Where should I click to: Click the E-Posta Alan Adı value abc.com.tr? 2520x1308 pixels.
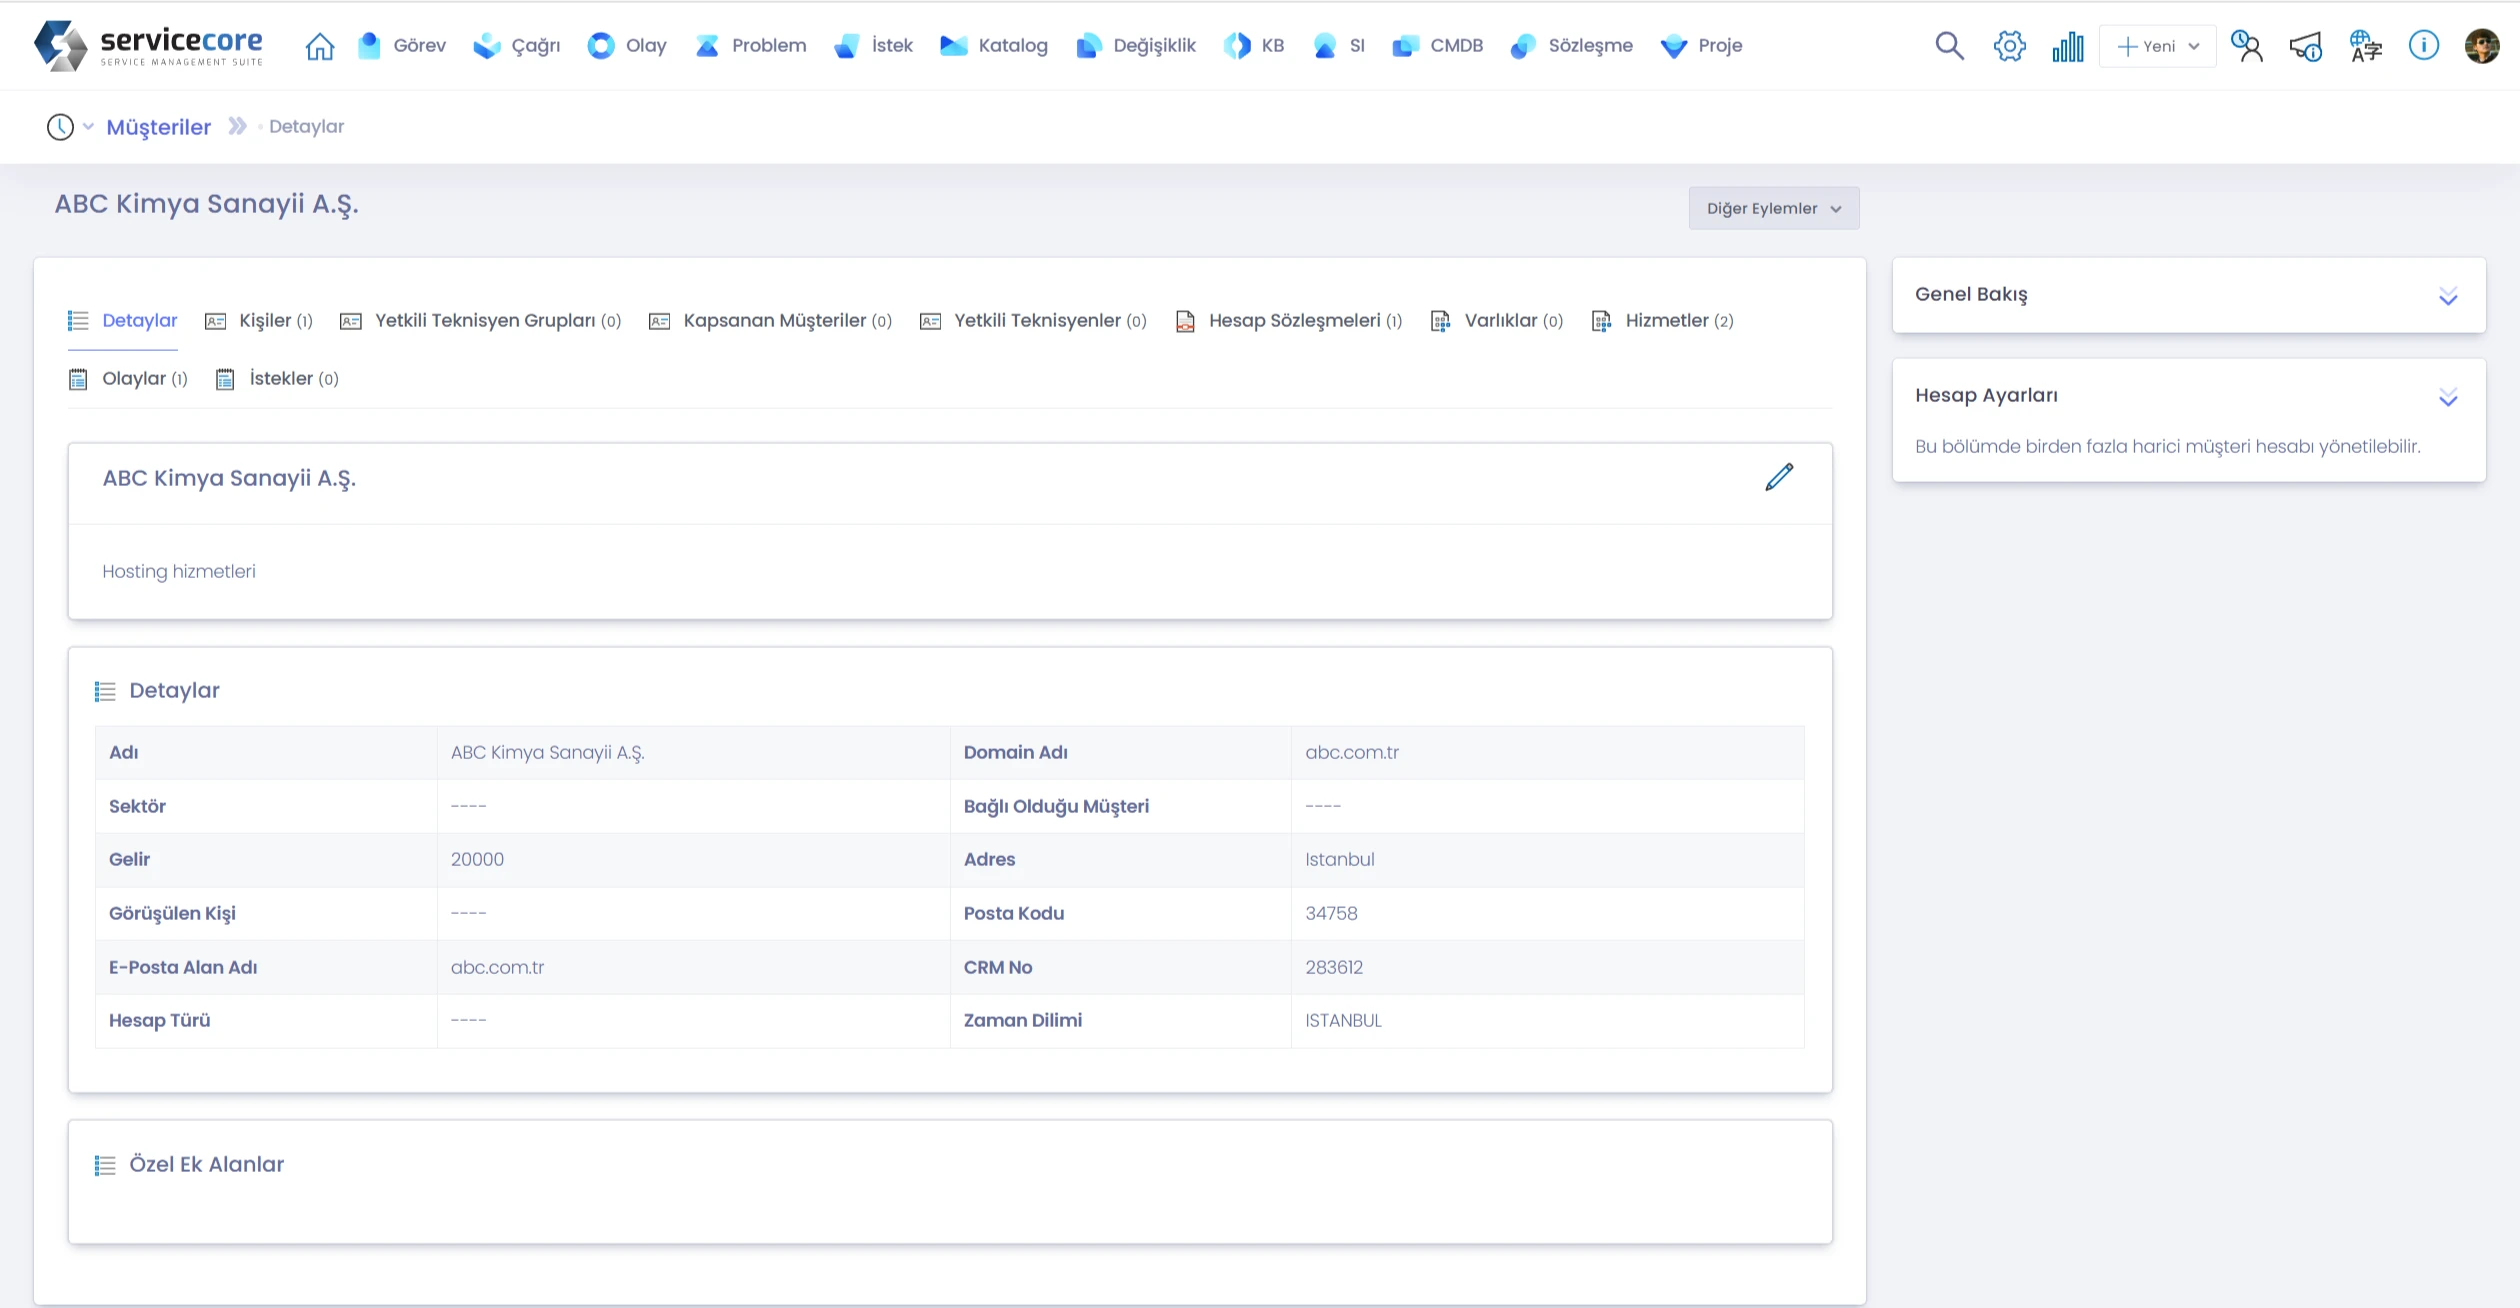click(x=497, y=968)
